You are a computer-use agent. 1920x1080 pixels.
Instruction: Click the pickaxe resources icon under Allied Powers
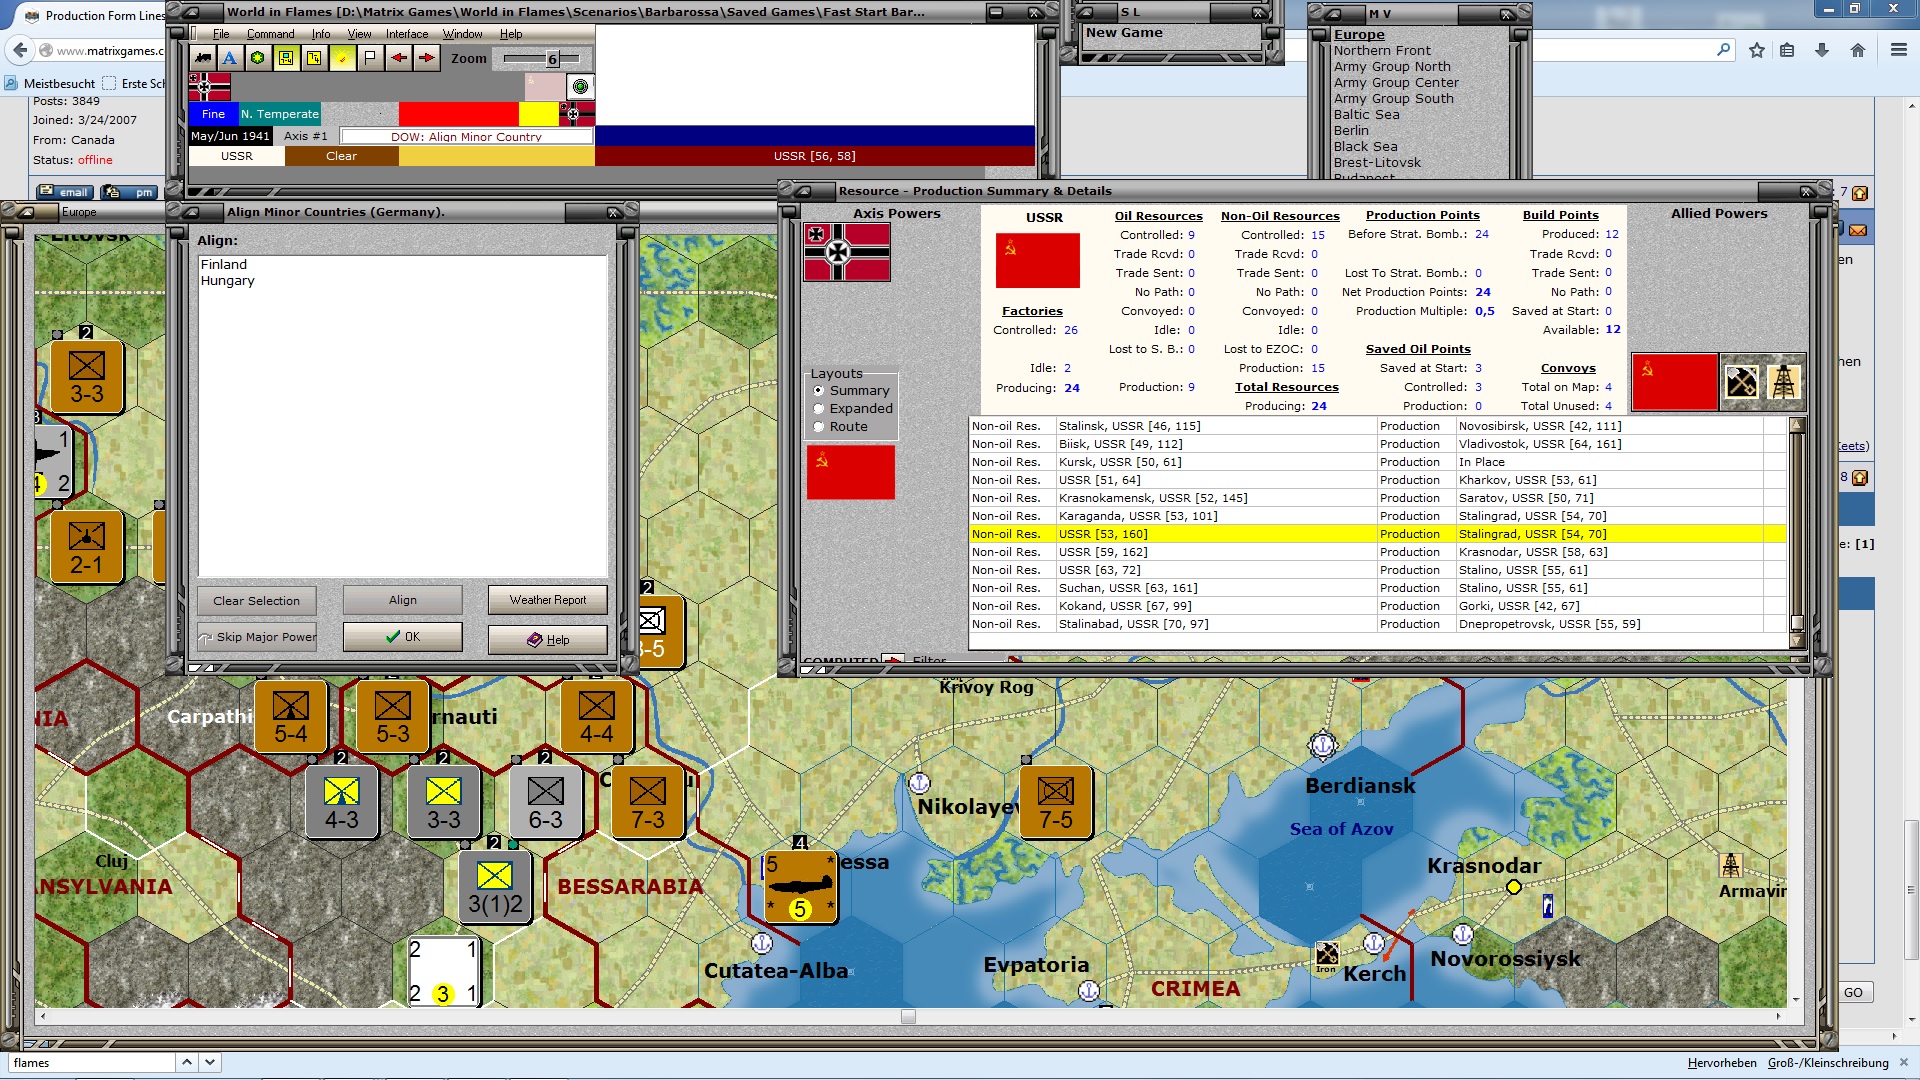click(1742, 381)
